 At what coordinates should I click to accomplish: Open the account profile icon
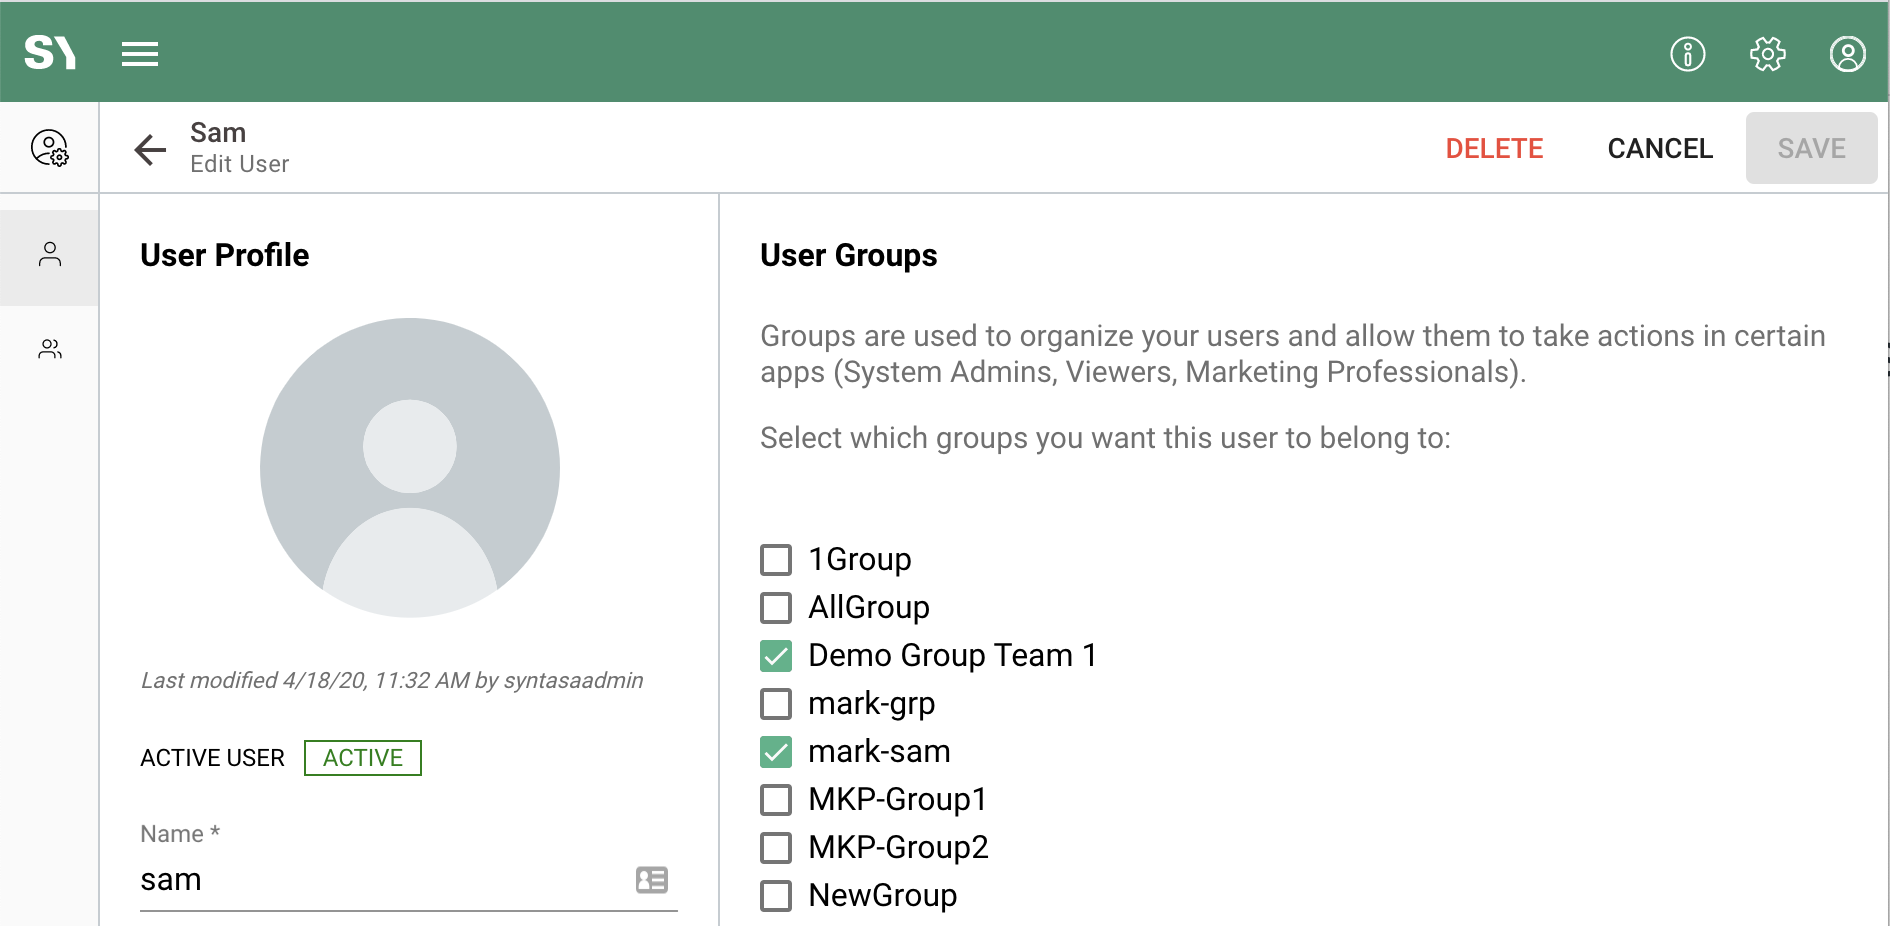click(1847, 54)
